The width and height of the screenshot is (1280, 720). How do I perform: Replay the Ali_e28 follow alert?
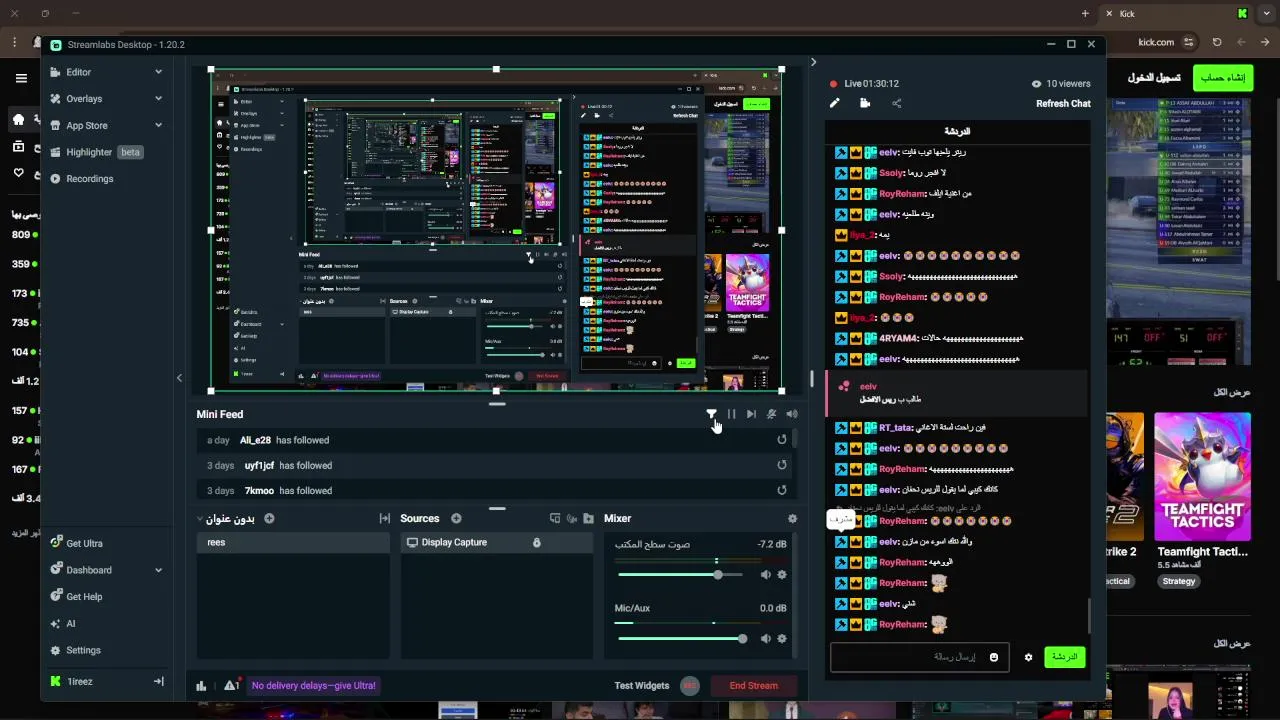[x=782, y=440]
